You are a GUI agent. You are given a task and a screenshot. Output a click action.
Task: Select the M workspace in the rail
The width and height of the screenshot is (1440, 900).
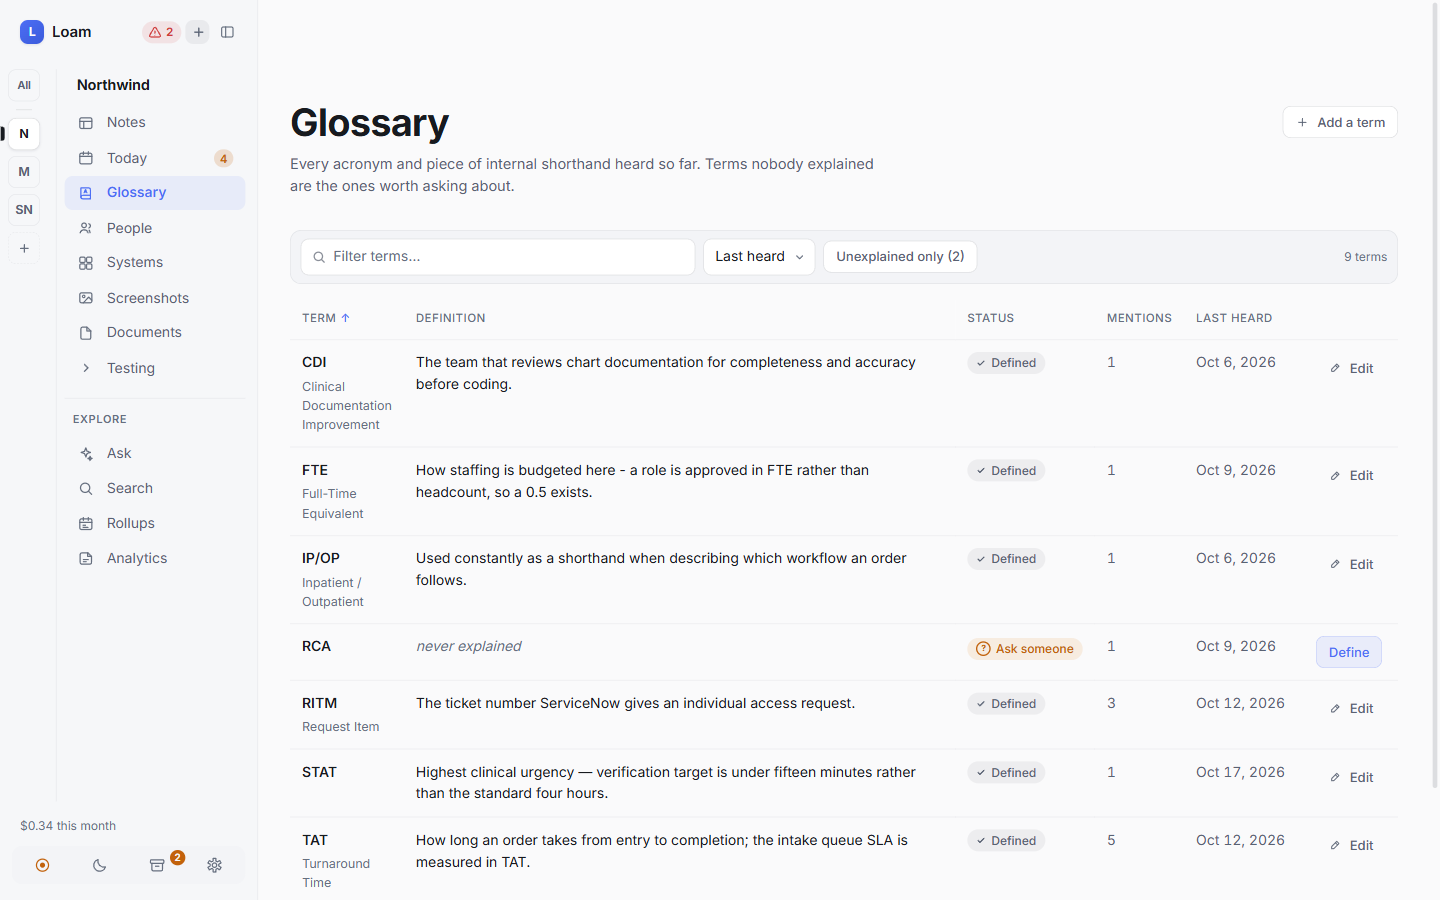[24, 172]
